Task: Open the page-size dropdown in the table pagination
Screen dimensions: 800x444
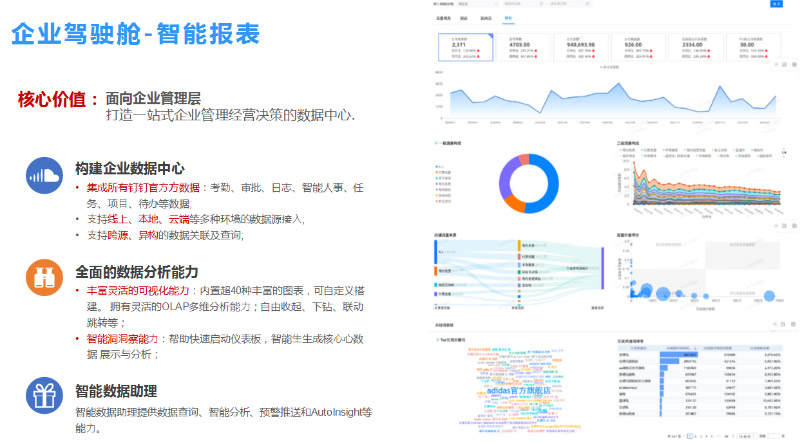Action: click(x=747, y=436)
